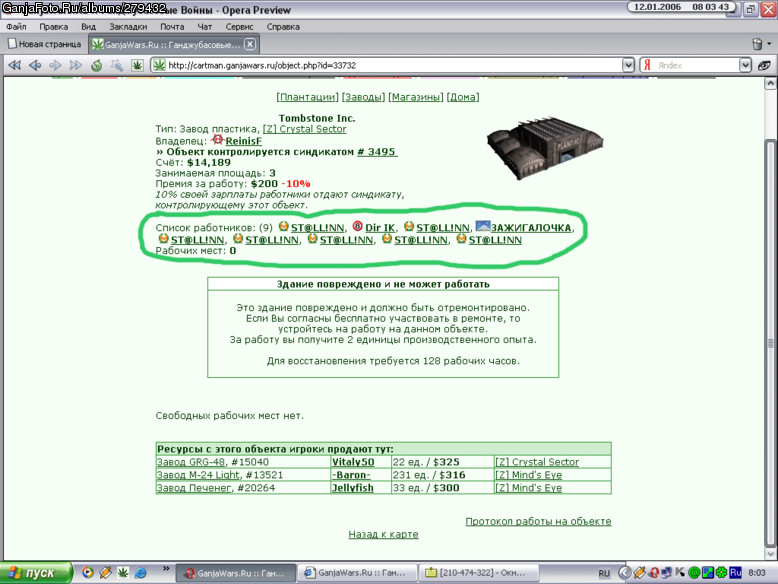
Task: Open the Заводы link
Action: pyautogui.click(x=363, y=97)
